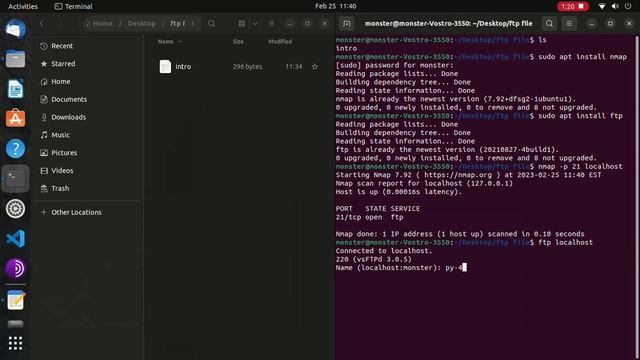Click the '21/tcp open ftp' line
The height and width of the screenshot is (360, 640).
pos(369,217)
